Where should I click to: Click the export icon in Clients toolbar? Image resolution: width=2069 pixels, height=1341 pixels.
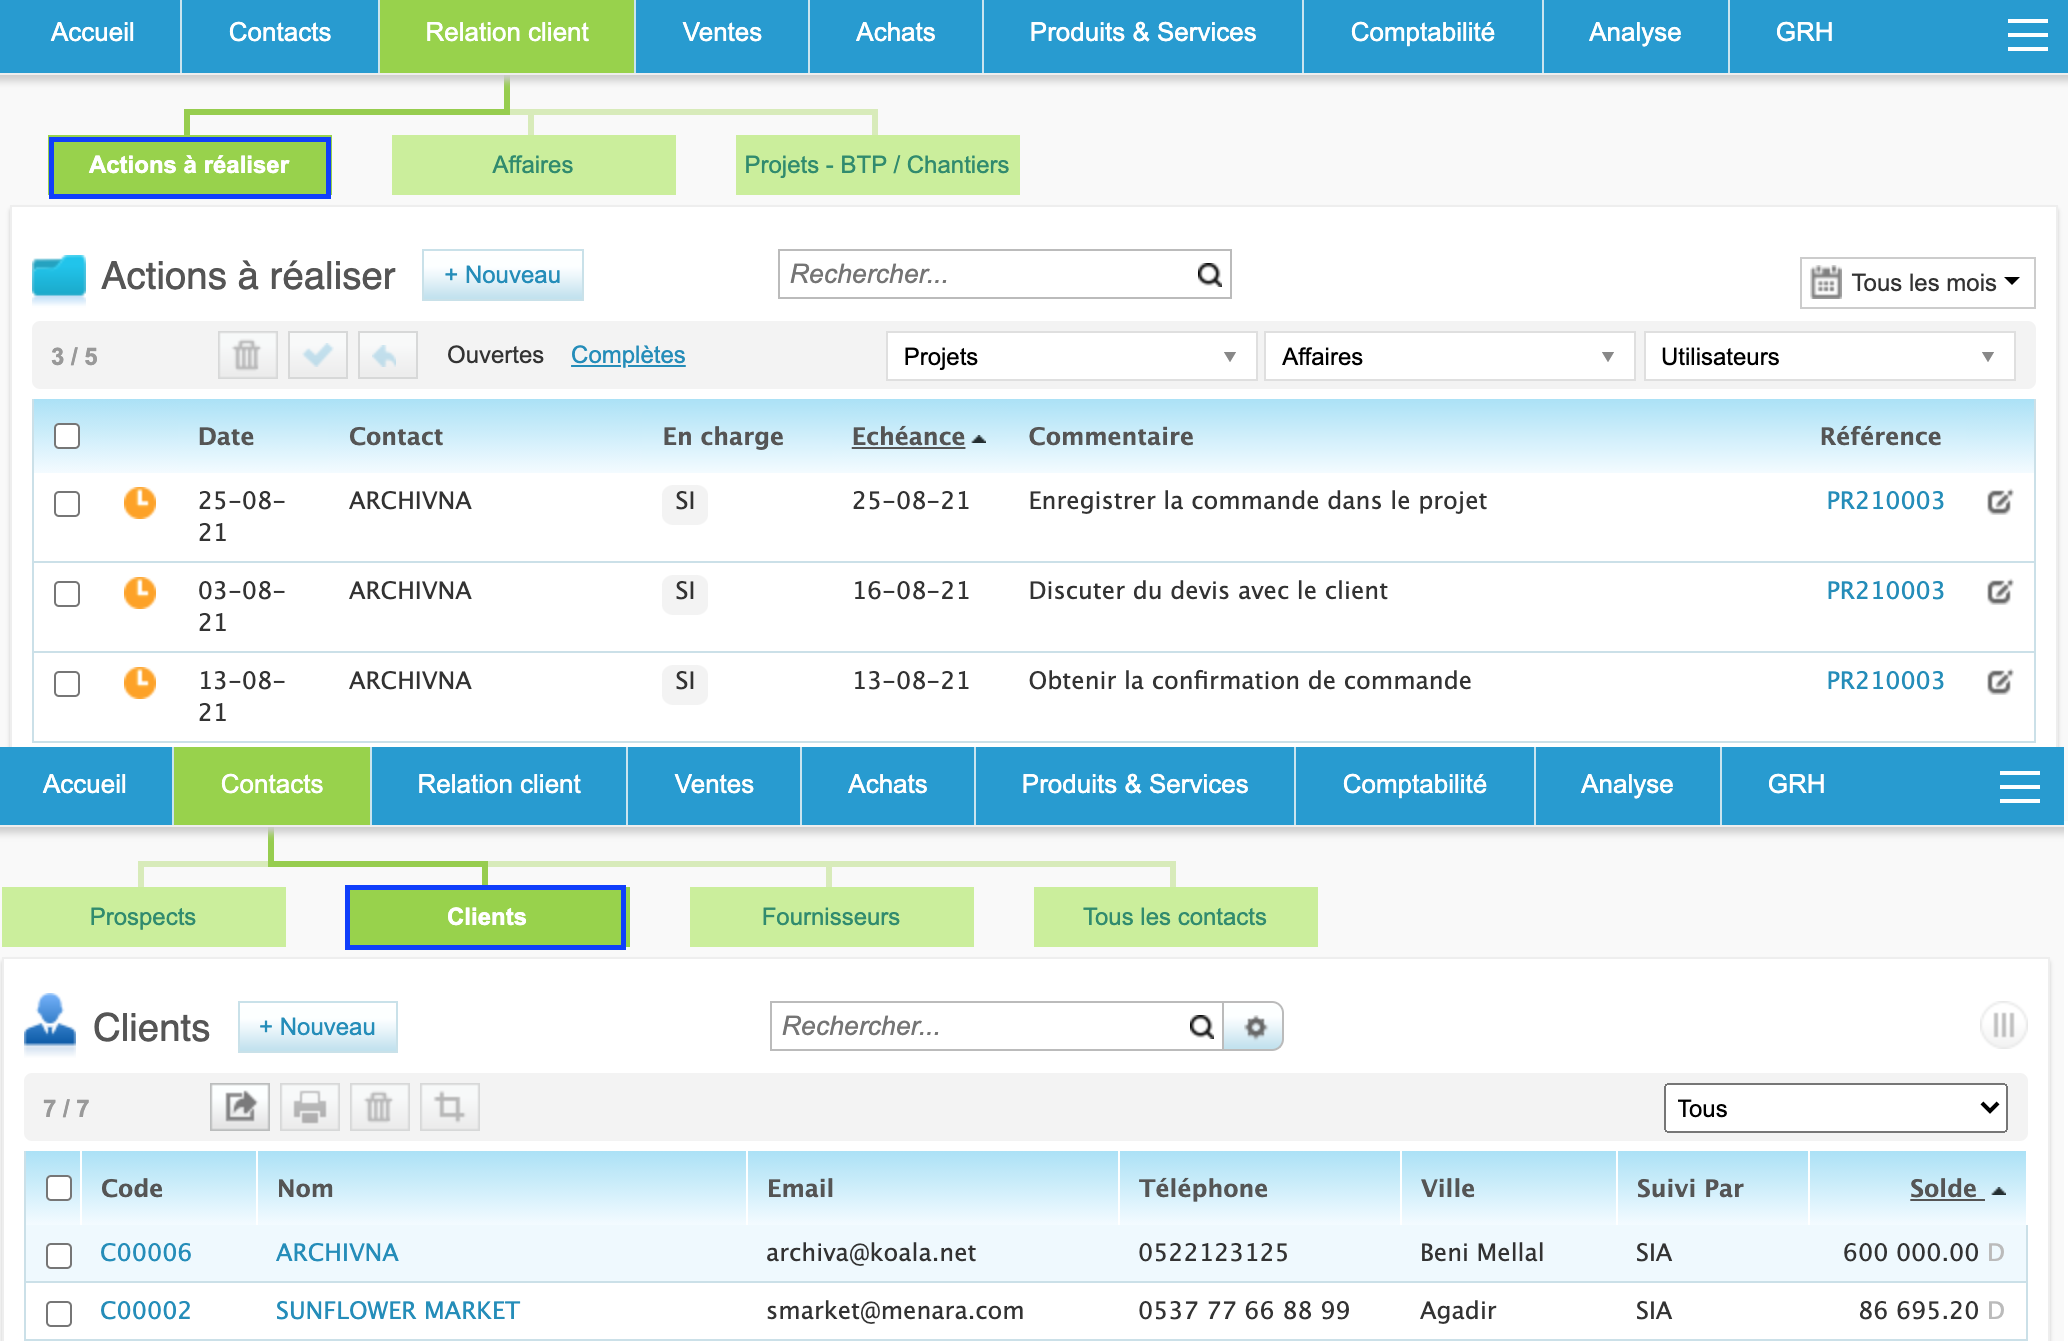(x=240, y=1107)
